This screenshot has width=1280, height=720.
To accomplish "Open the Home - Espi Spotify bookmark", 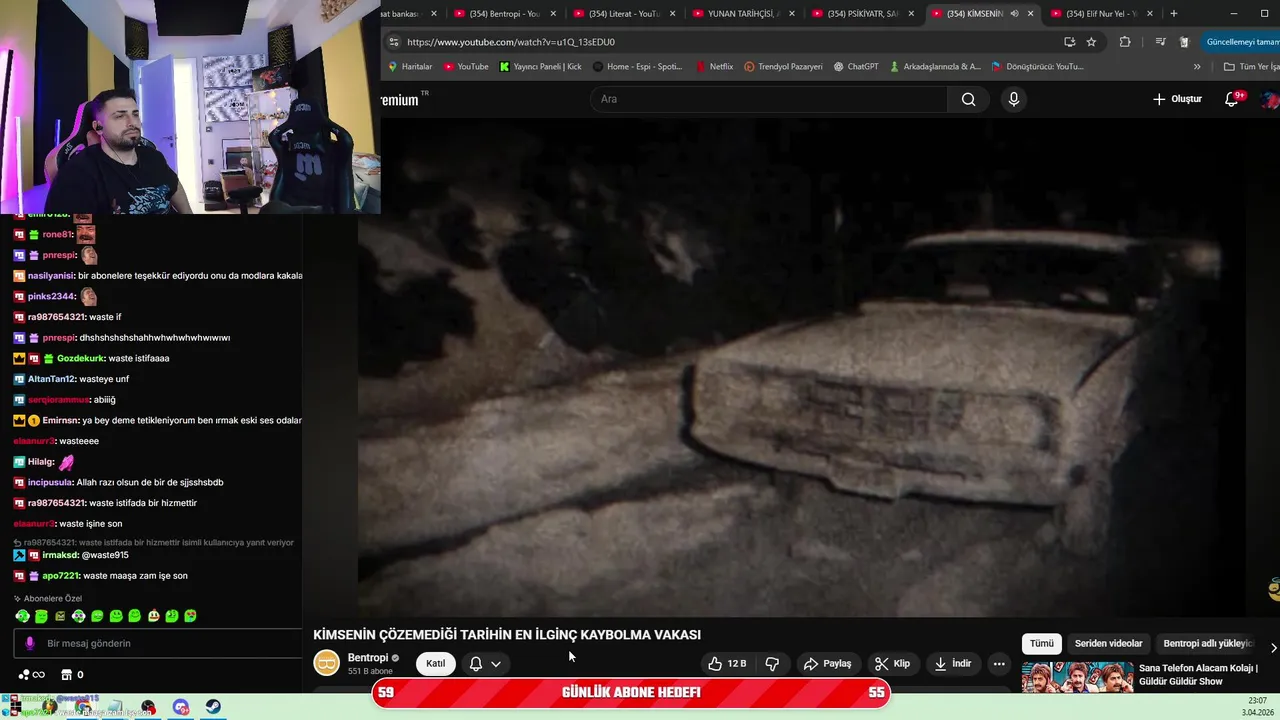I will [637, 67].
